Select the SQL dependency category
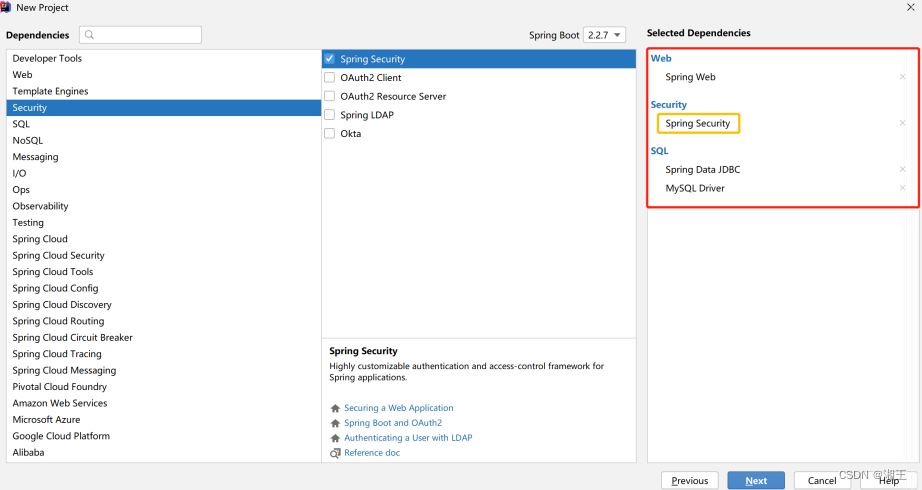Viewport: 922px width, 490px height. pyautogui.click(x=21, y=124)
